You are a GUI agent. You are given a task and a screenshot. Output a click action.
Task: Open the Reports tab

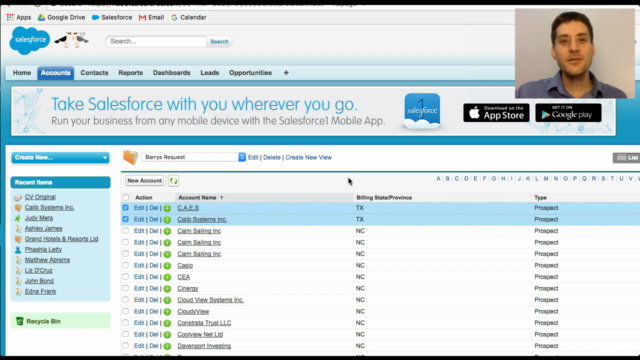[x=131, y=73]
